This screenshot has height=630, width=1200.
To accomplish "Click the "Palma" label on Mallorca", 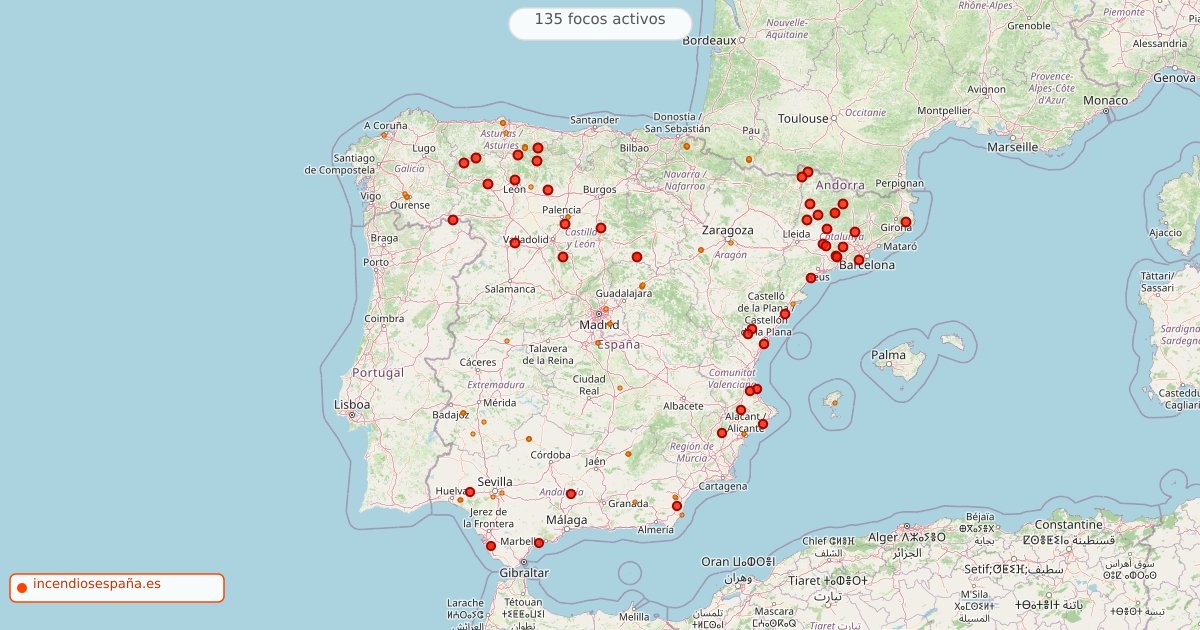I will click(x=888, y=355).
